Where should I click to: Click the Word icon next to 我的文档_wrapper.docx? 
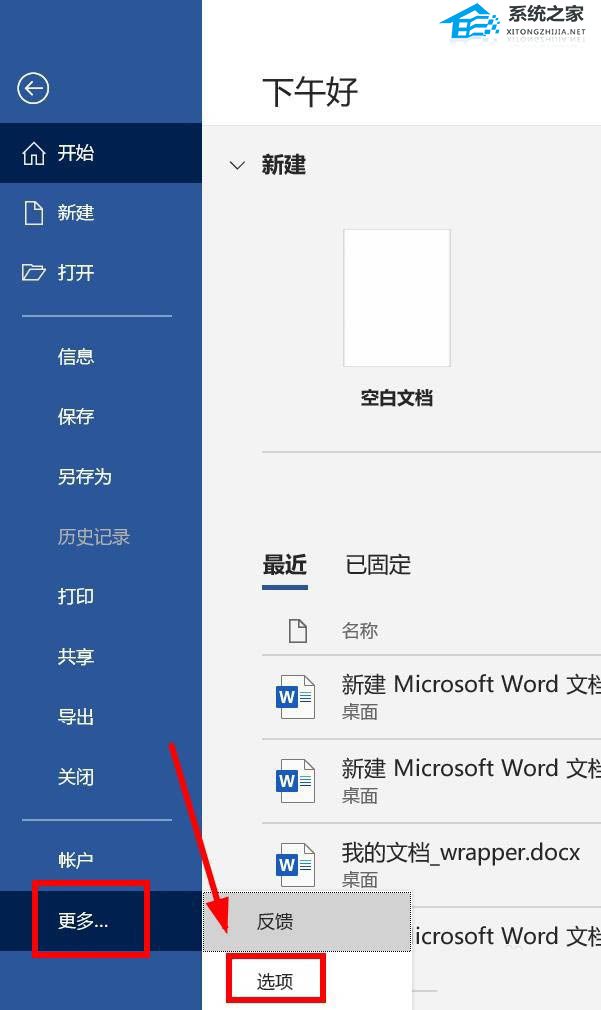pos(295,864)
